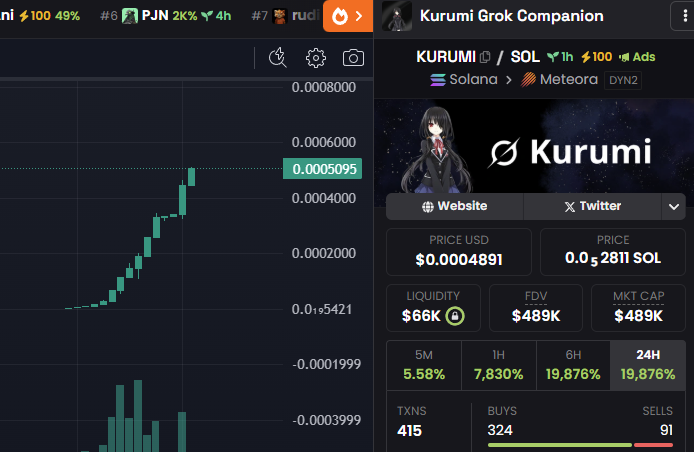Click the SELLS 91 value
This screenshot has width=694, height=452.
point(666,430)
